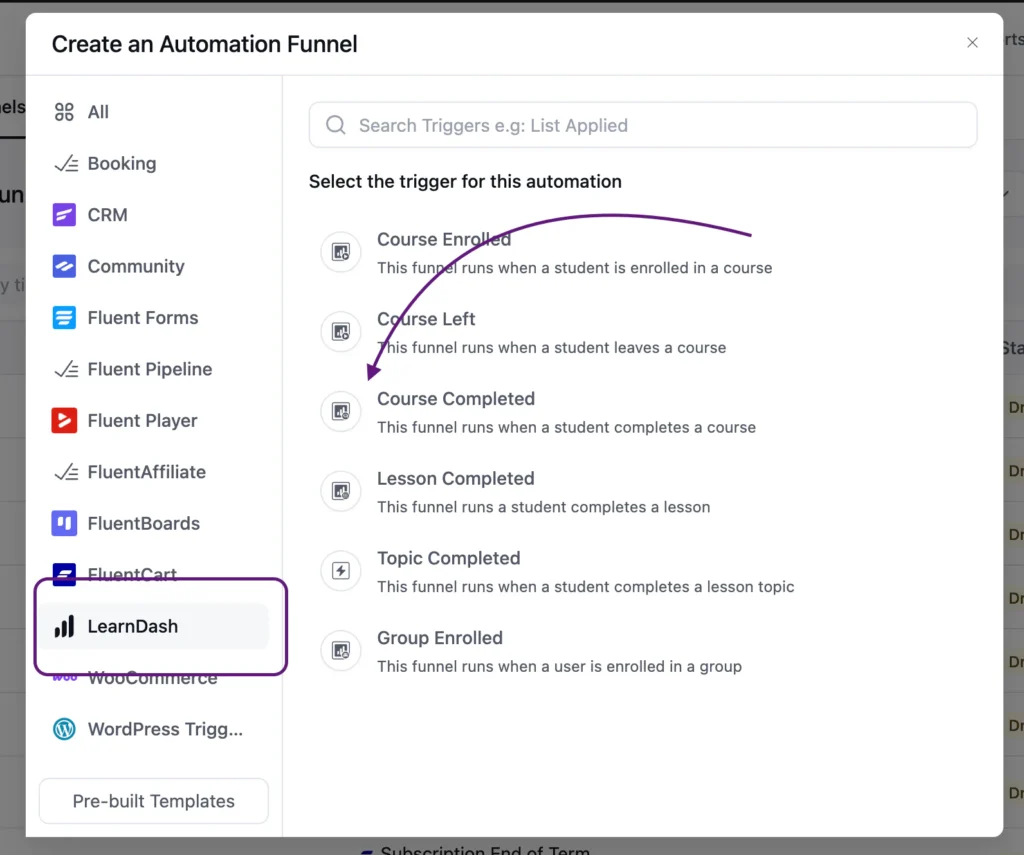The image size is (1024, 855).
Task: Click the blue Community icon
Action: coord(64,266)
